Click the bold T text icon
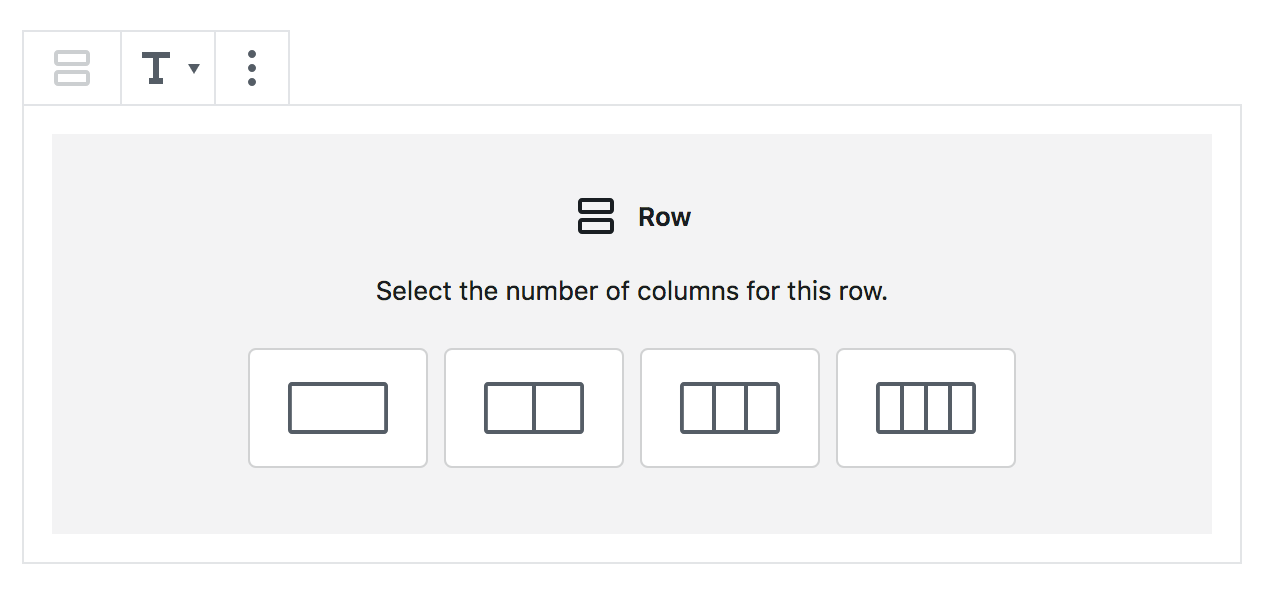 point(156,68)
